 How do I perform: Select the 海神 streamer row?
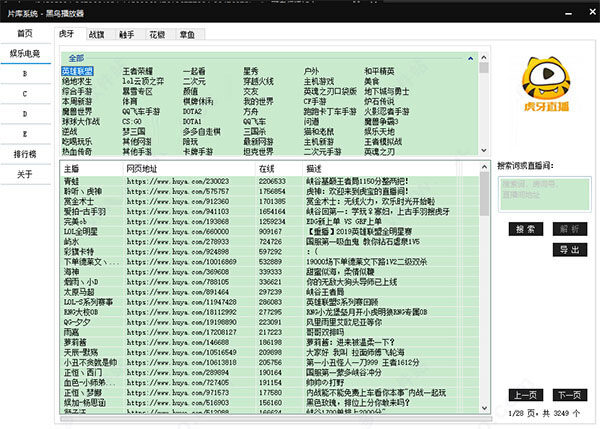click(270, 272)
